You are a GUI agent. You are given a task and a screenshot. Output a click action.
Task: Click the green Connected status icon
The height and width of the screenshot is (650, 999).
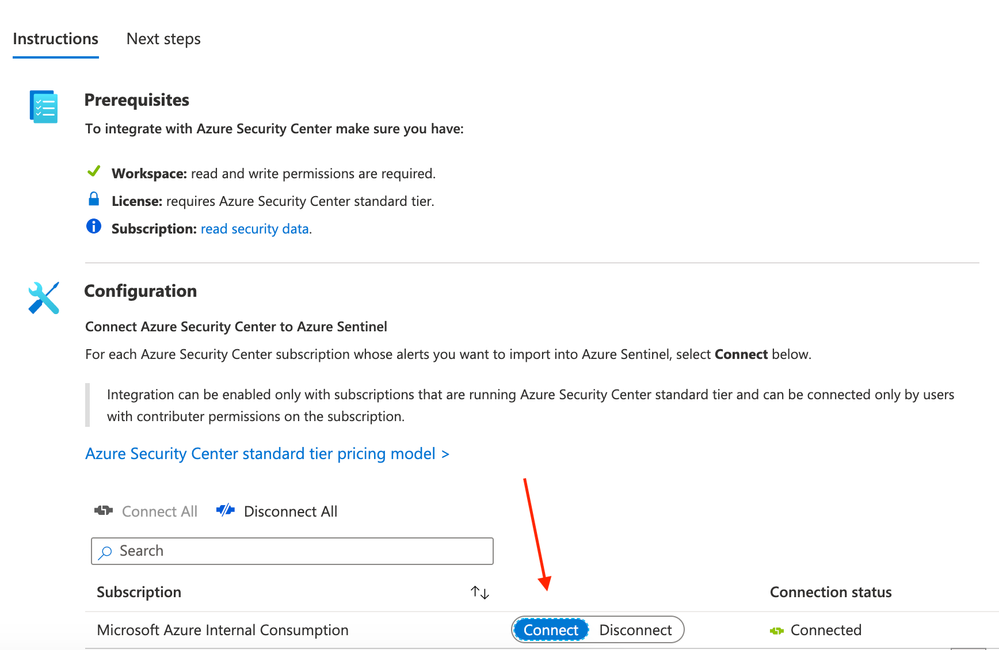point(777,631)
